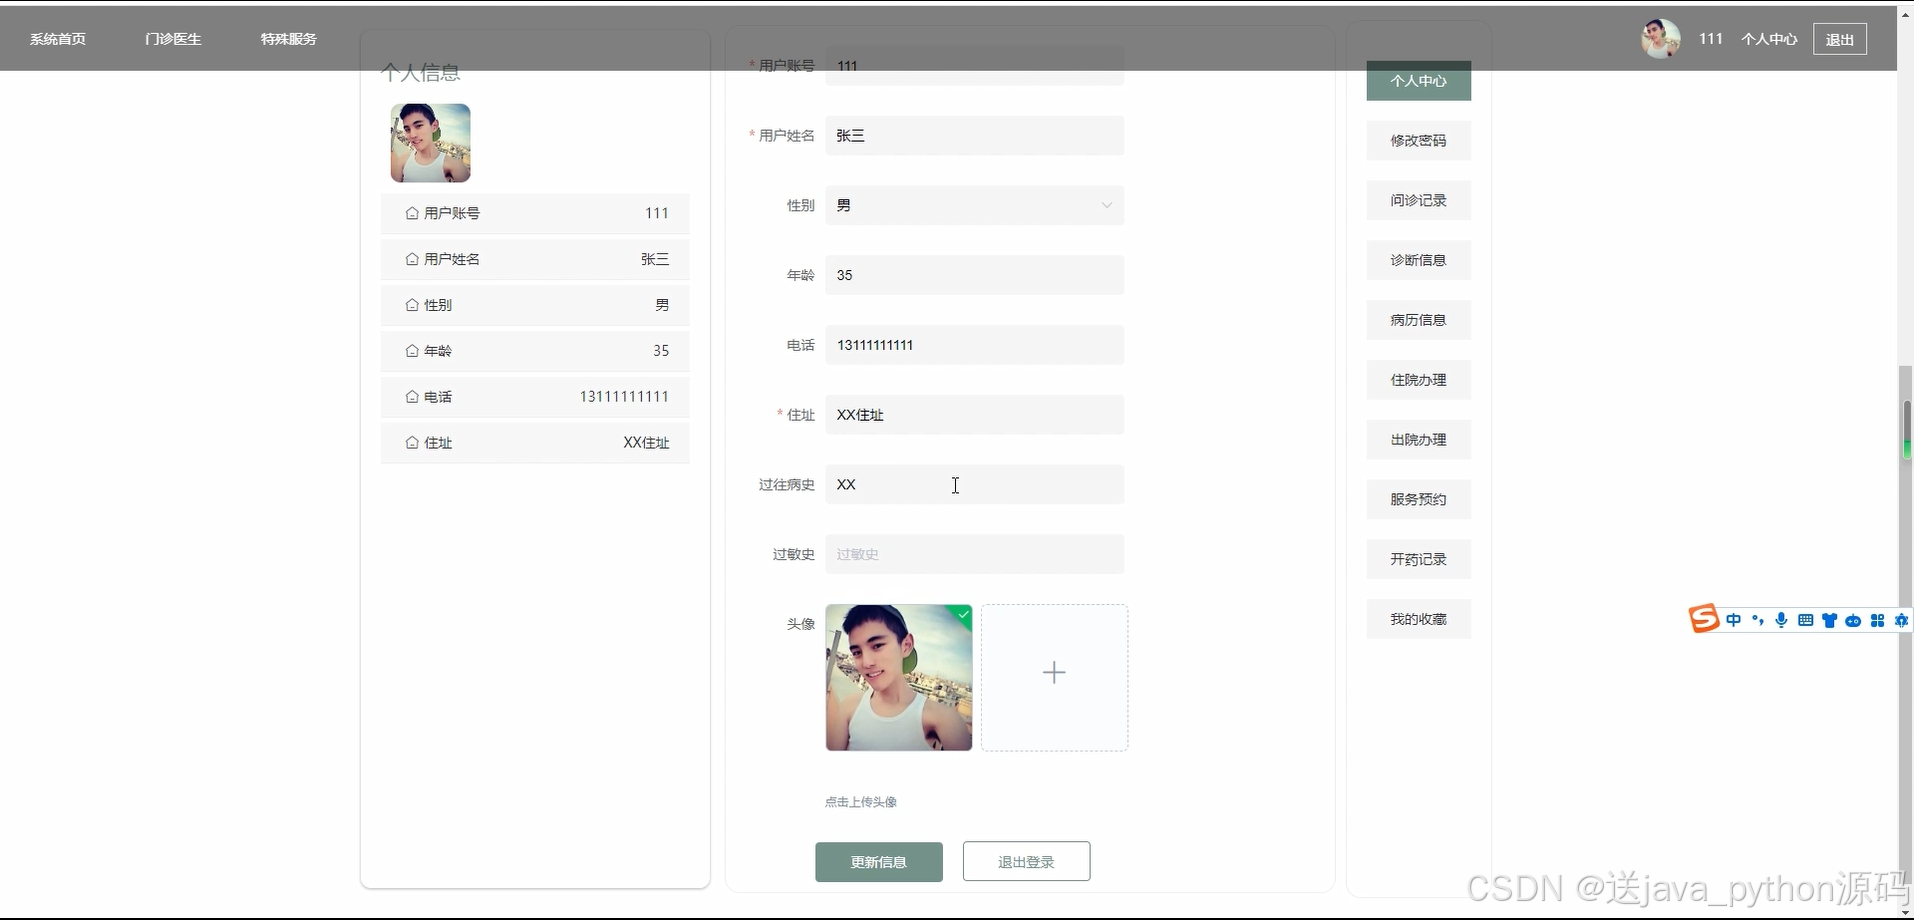This screenshot has width=1914, height=920.
Task: Click the user avatar in the top bar
Action: click(1660, 39)
